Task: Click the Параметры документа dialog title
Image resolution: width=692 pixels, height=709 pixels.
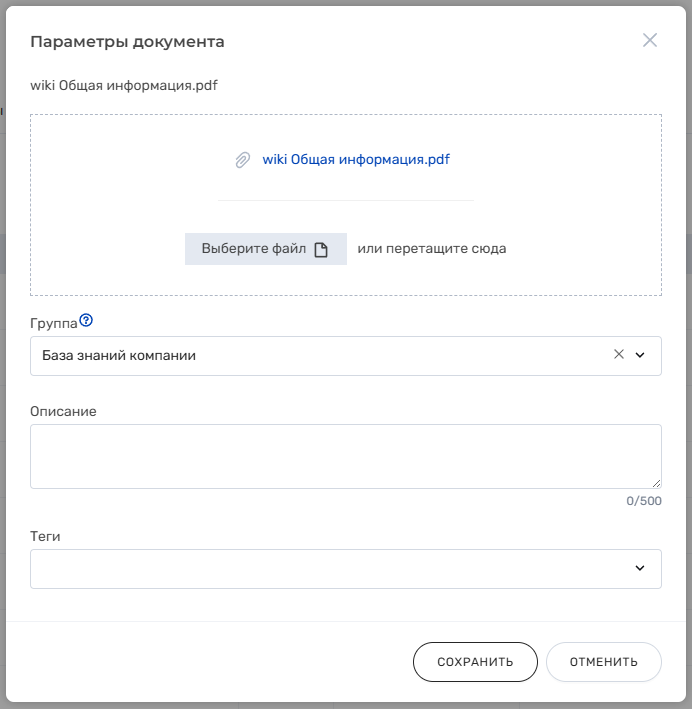Action: pos(127,42)
